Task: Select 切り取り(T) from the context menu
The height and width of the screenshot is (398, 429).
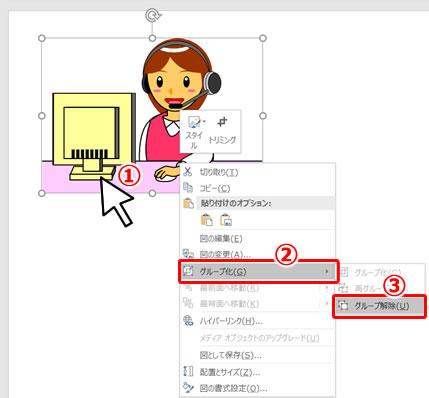Action: pyautogui.click(x=257, y=172)
